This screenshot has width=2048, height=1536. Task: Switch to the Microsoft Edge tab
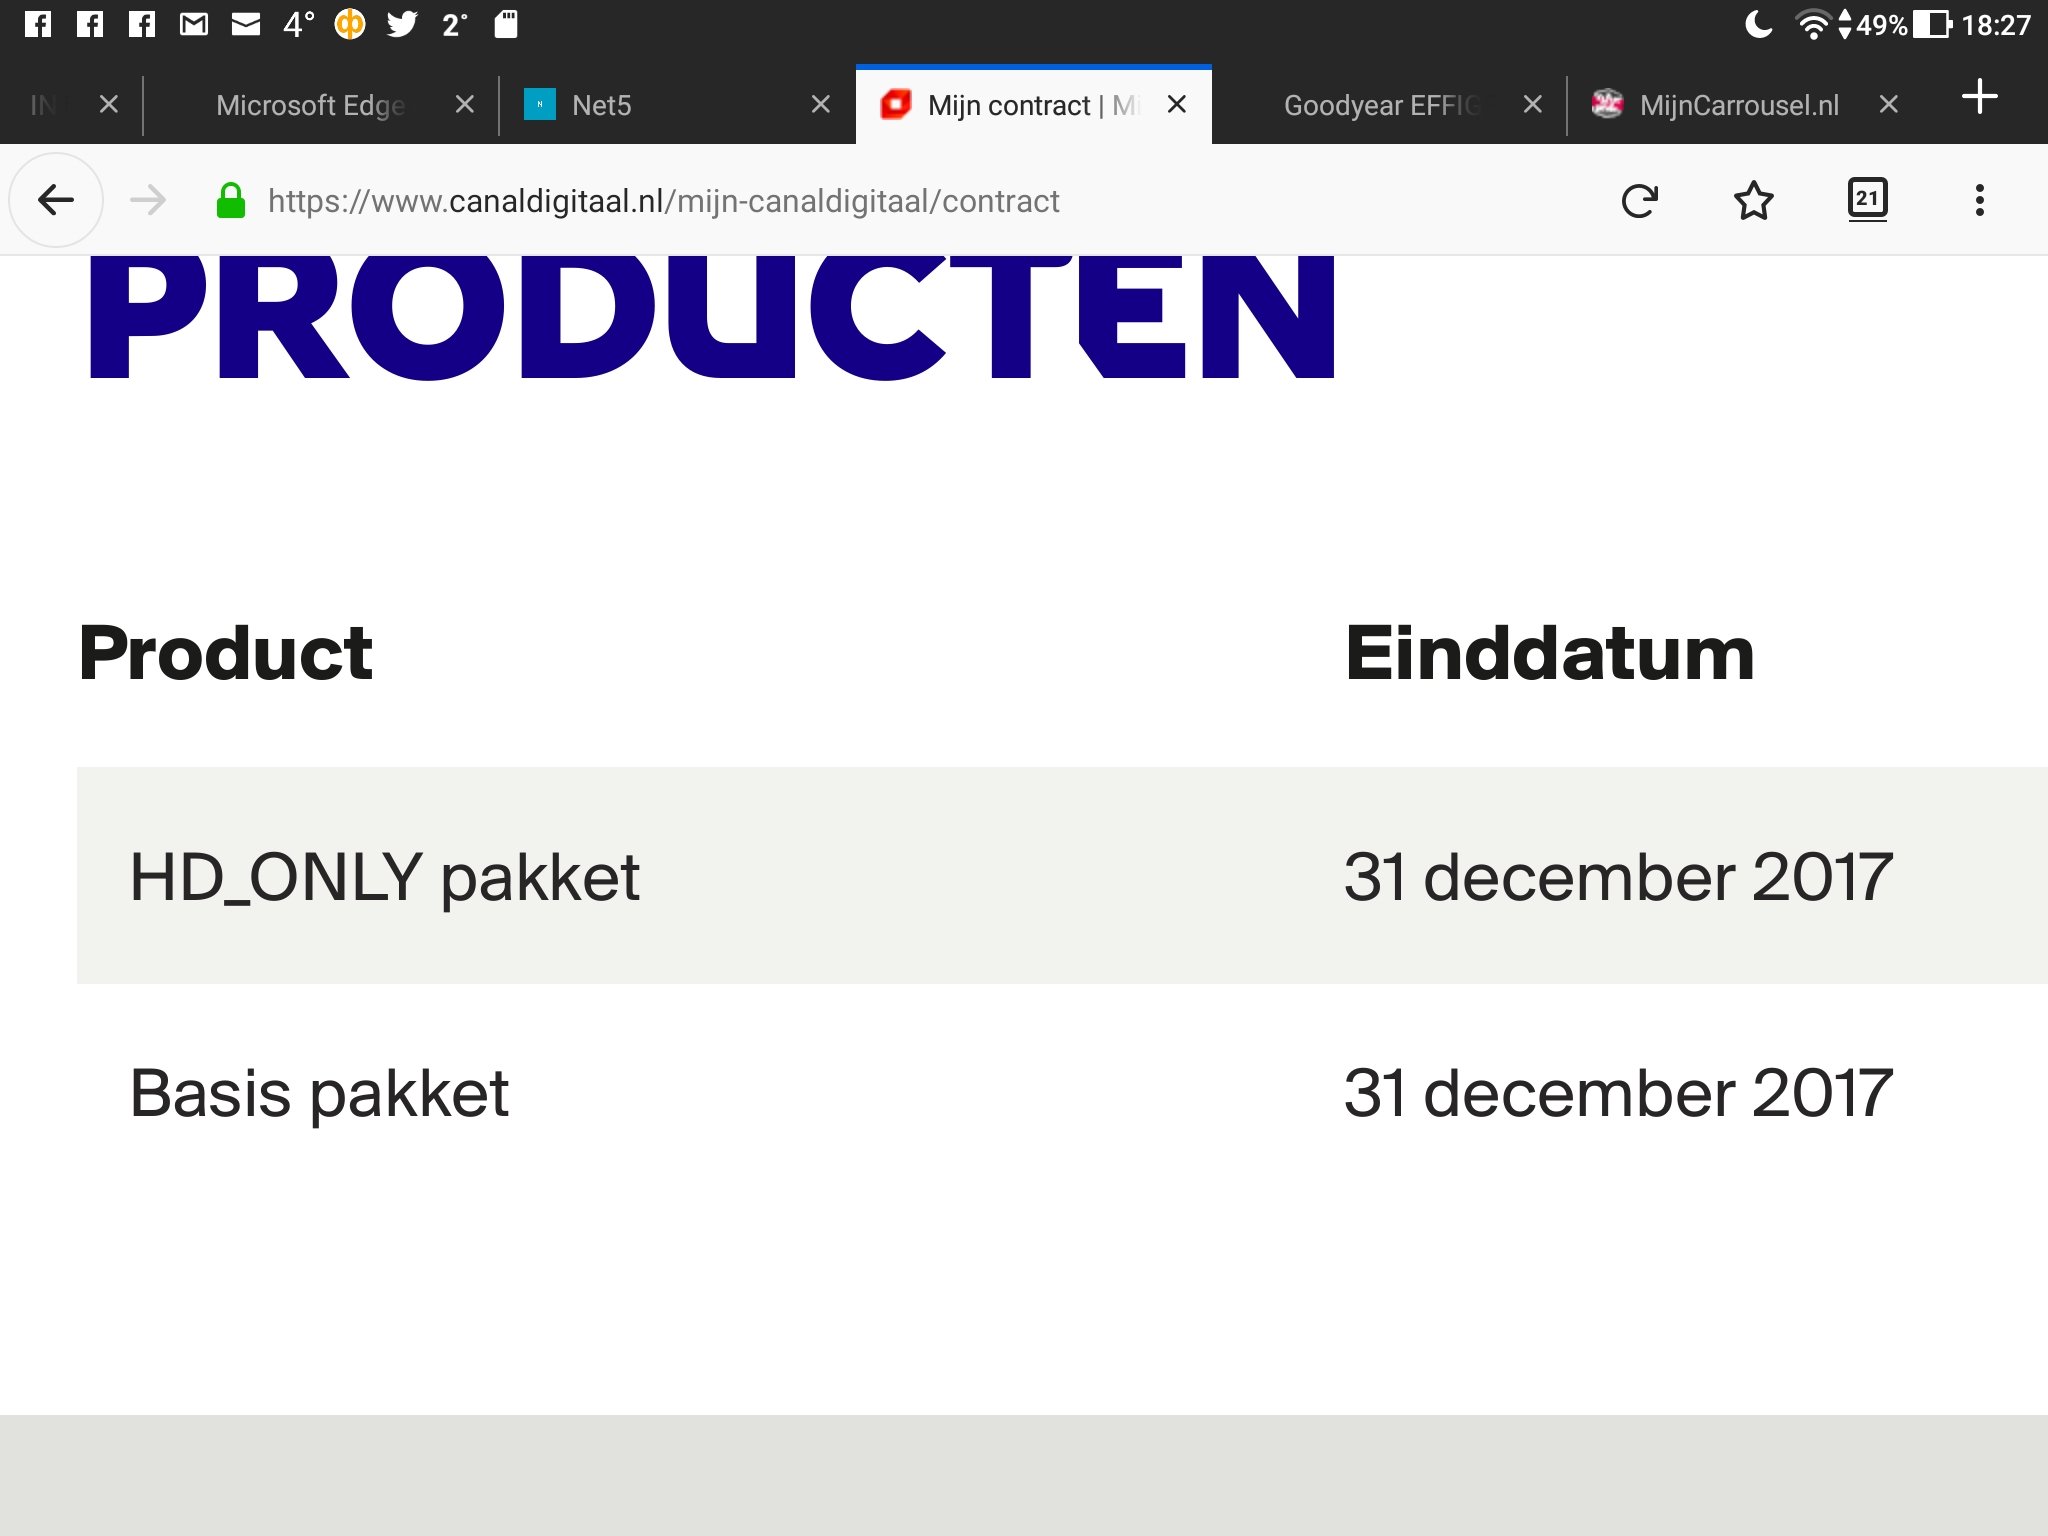coord(310,105)
